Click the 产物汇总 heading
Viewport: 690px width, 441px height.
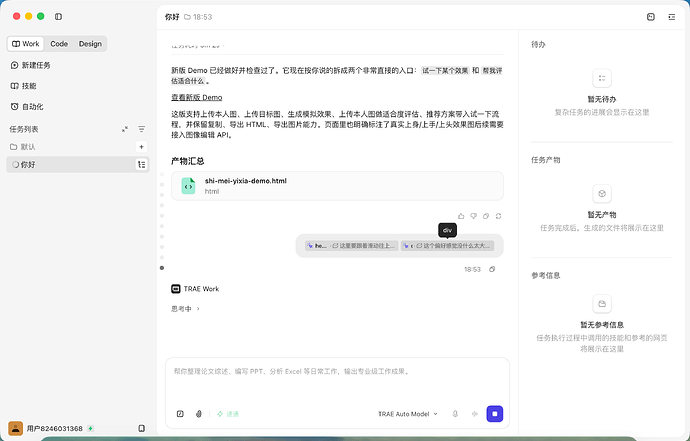click(187, 161)
